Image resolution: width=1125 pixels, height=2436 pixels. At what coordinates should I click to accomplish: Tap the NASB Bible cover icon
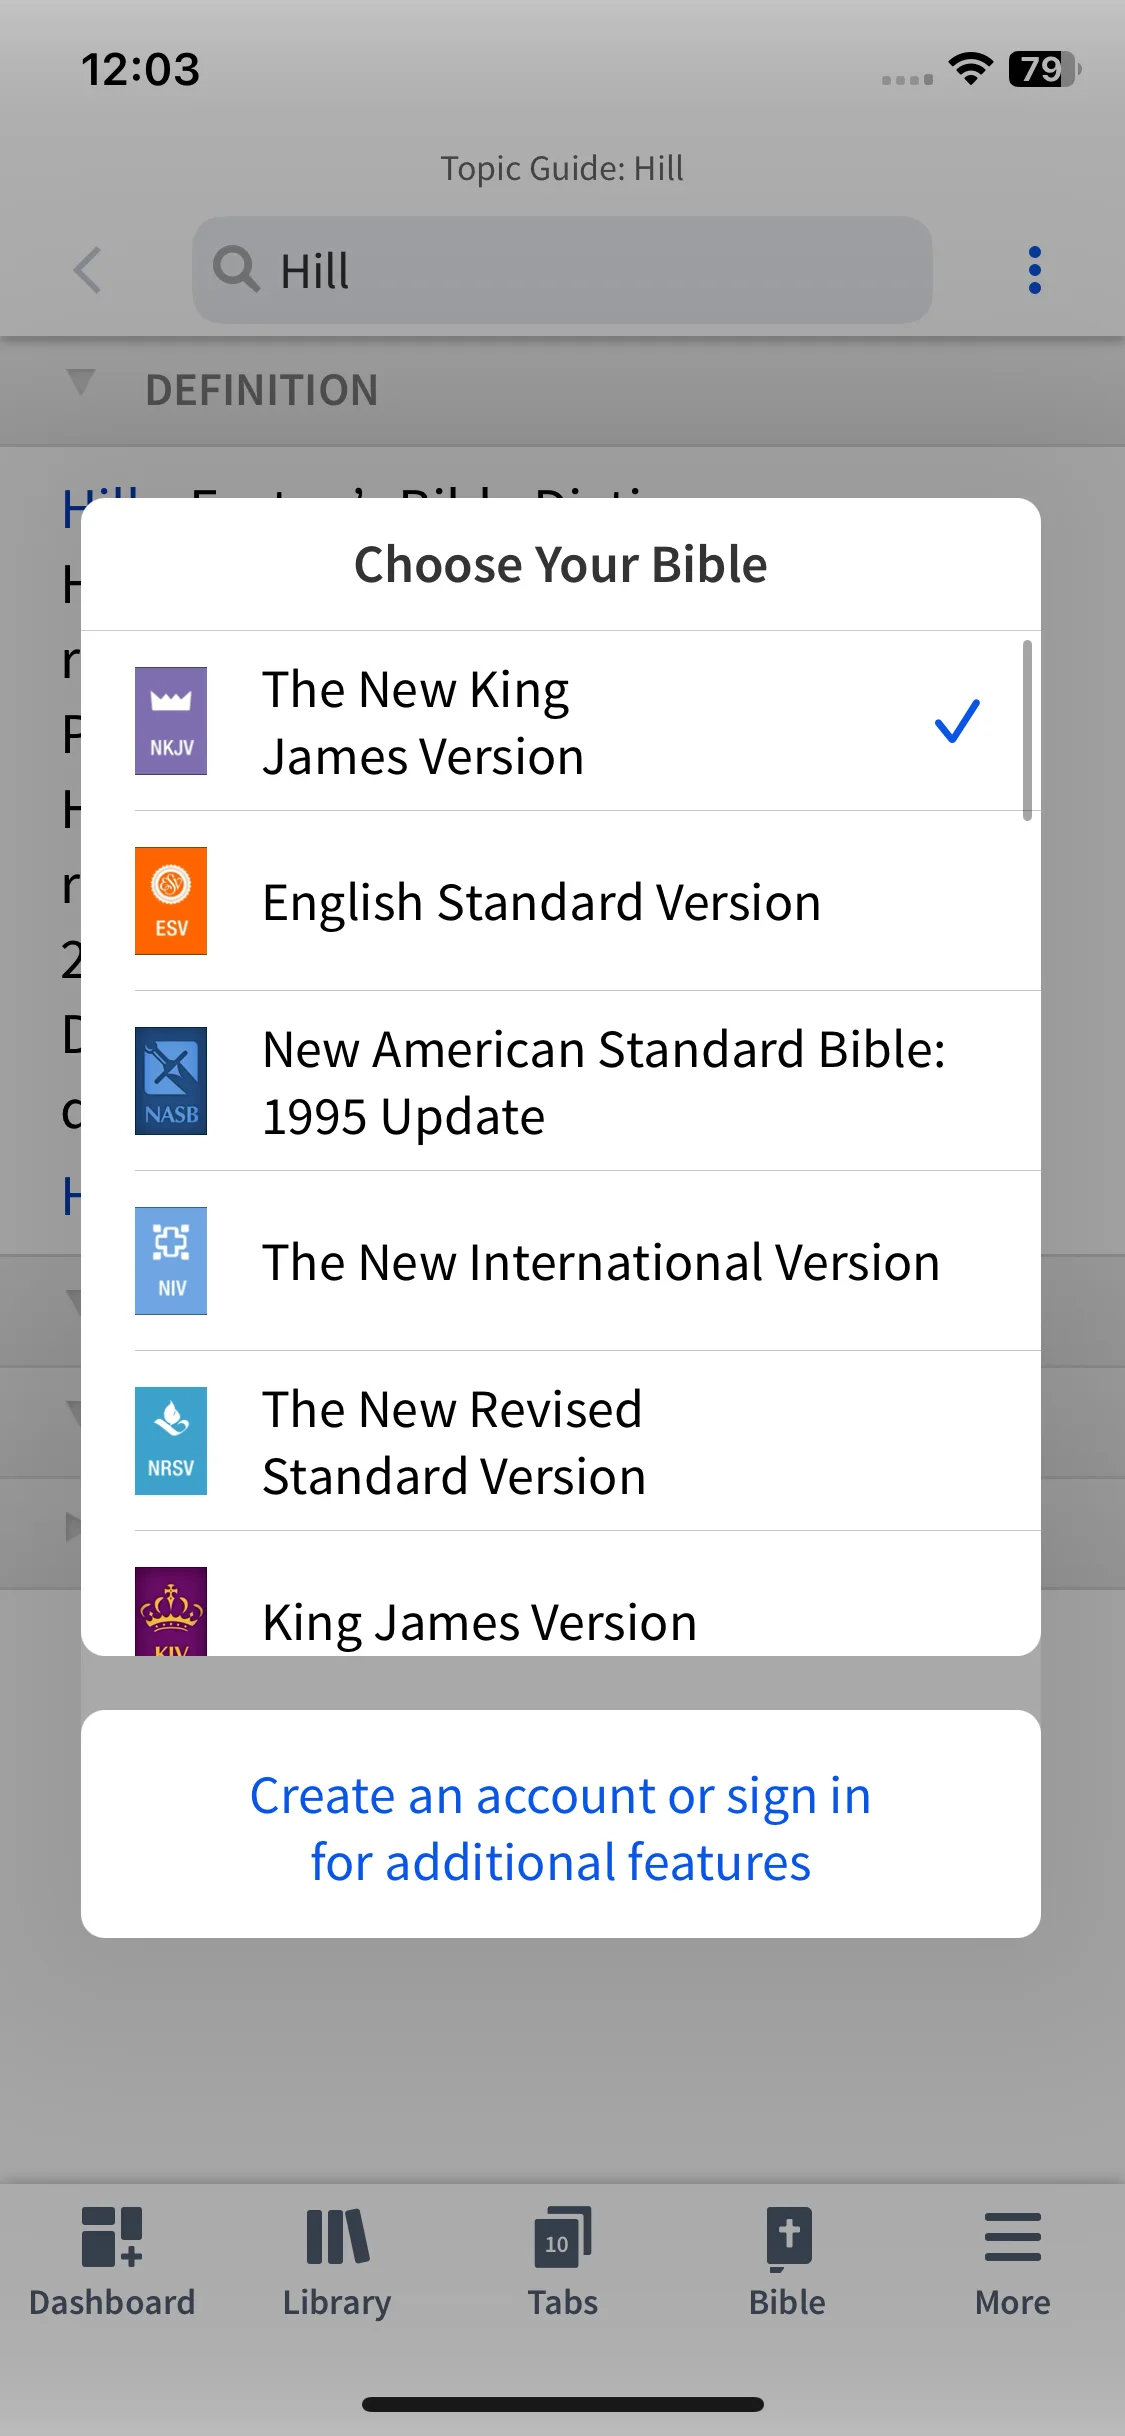click(171, 1081)
